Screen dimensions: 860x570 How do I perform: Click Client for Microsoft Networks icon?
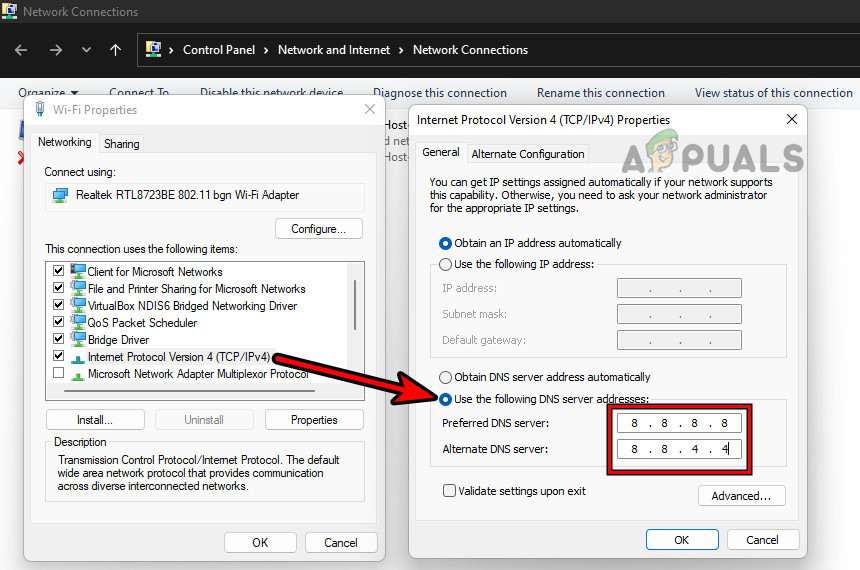point(78,271)
